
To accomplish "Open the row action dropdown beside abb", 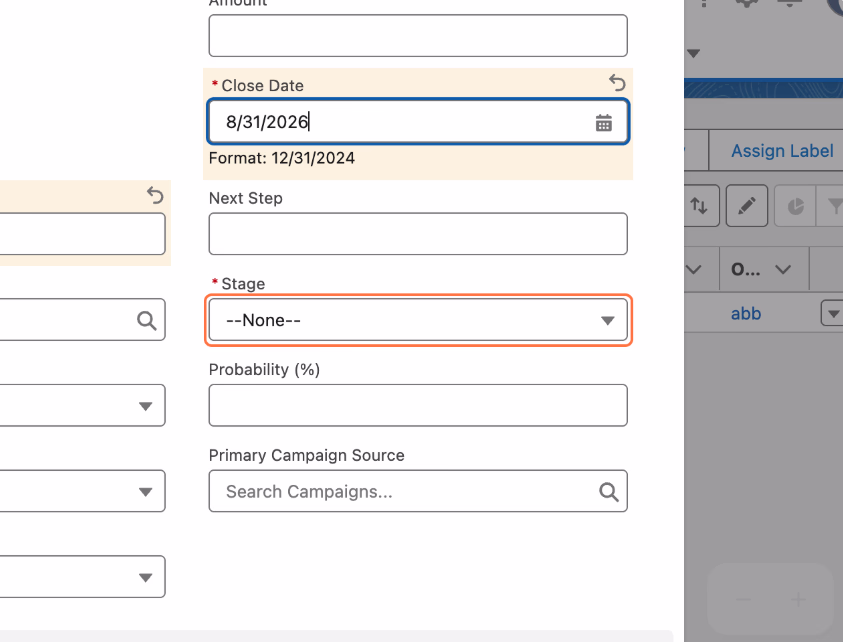I will 833,313.
